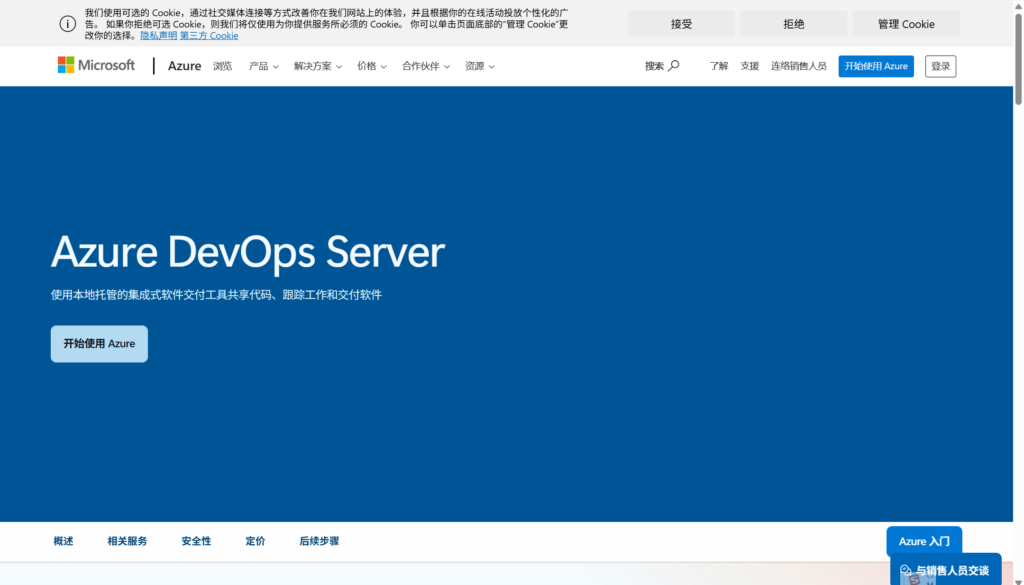Switch to 相关服务 section tab

point(127,541)
